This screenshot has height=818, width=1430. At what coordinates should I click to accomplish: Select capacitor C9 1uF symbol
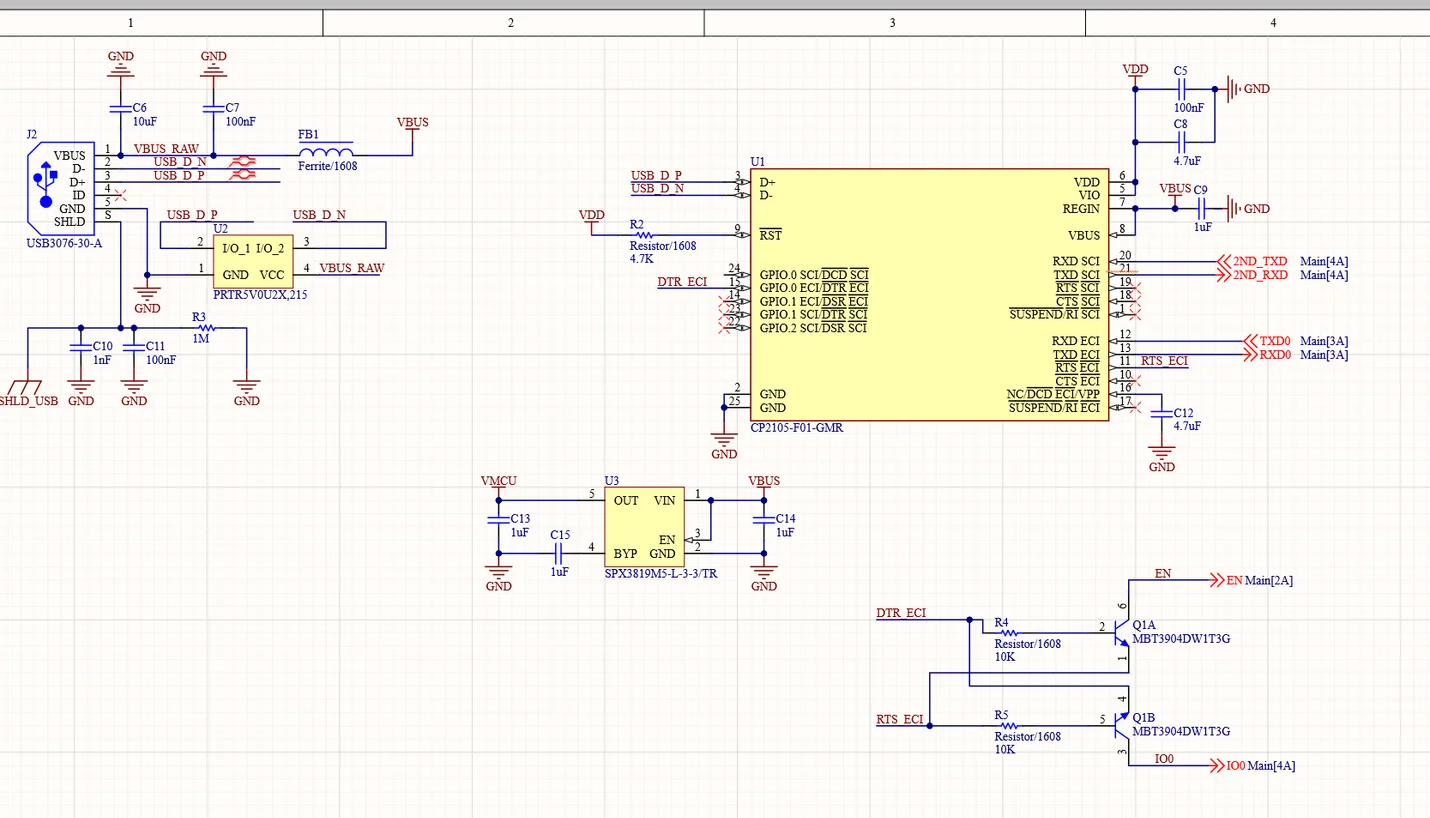click(1202, 208)
